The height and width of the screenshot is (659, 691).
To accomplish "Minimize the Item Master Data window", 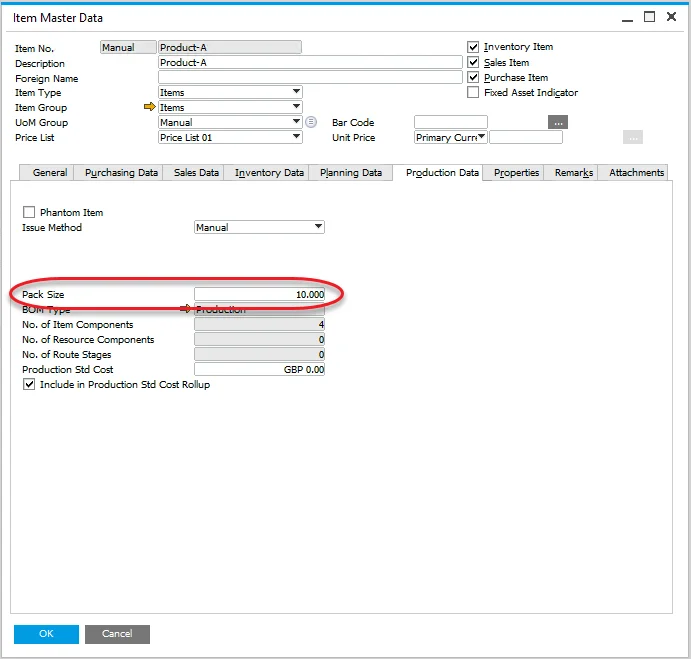I will point(626,17).
